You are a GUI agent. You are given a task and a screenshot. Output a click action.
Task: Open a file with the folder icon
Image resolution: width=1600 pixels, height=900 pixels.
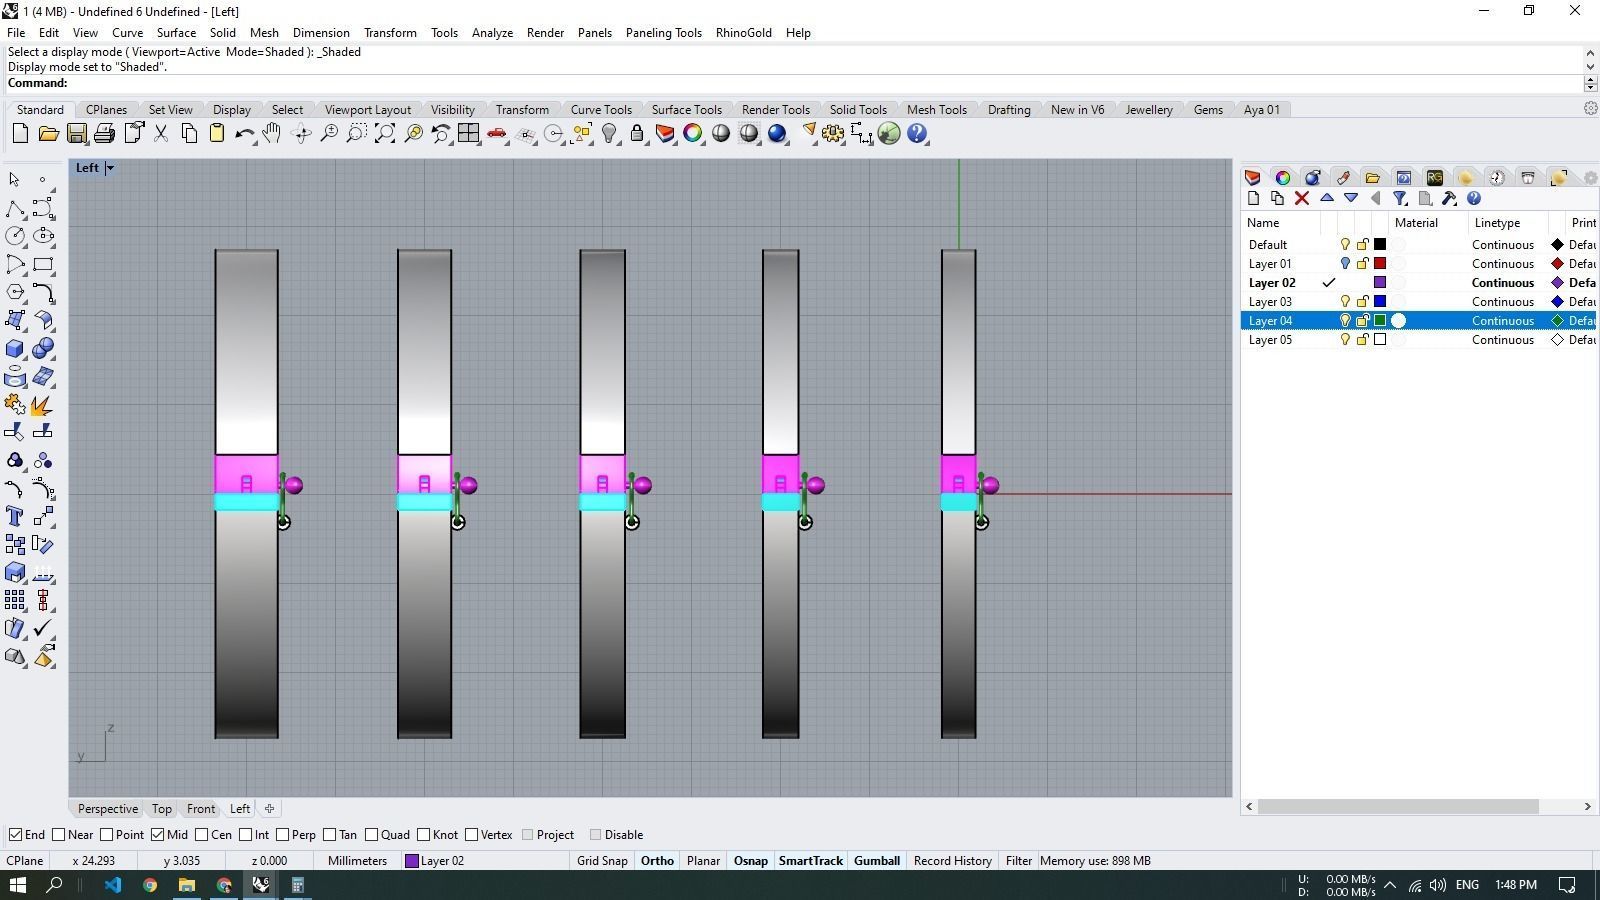48,134
